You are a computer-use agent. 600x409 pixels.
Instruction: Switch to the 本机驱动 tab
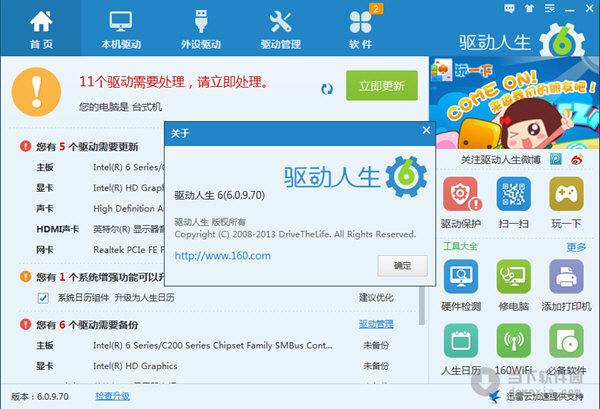pyautogui.click(x=121, y=30)
